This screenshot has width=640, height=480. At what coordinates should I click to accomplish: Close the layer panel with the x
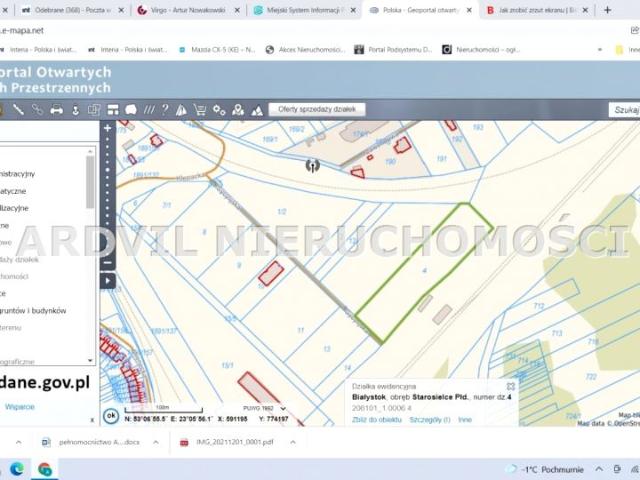(x=92, y=420)
